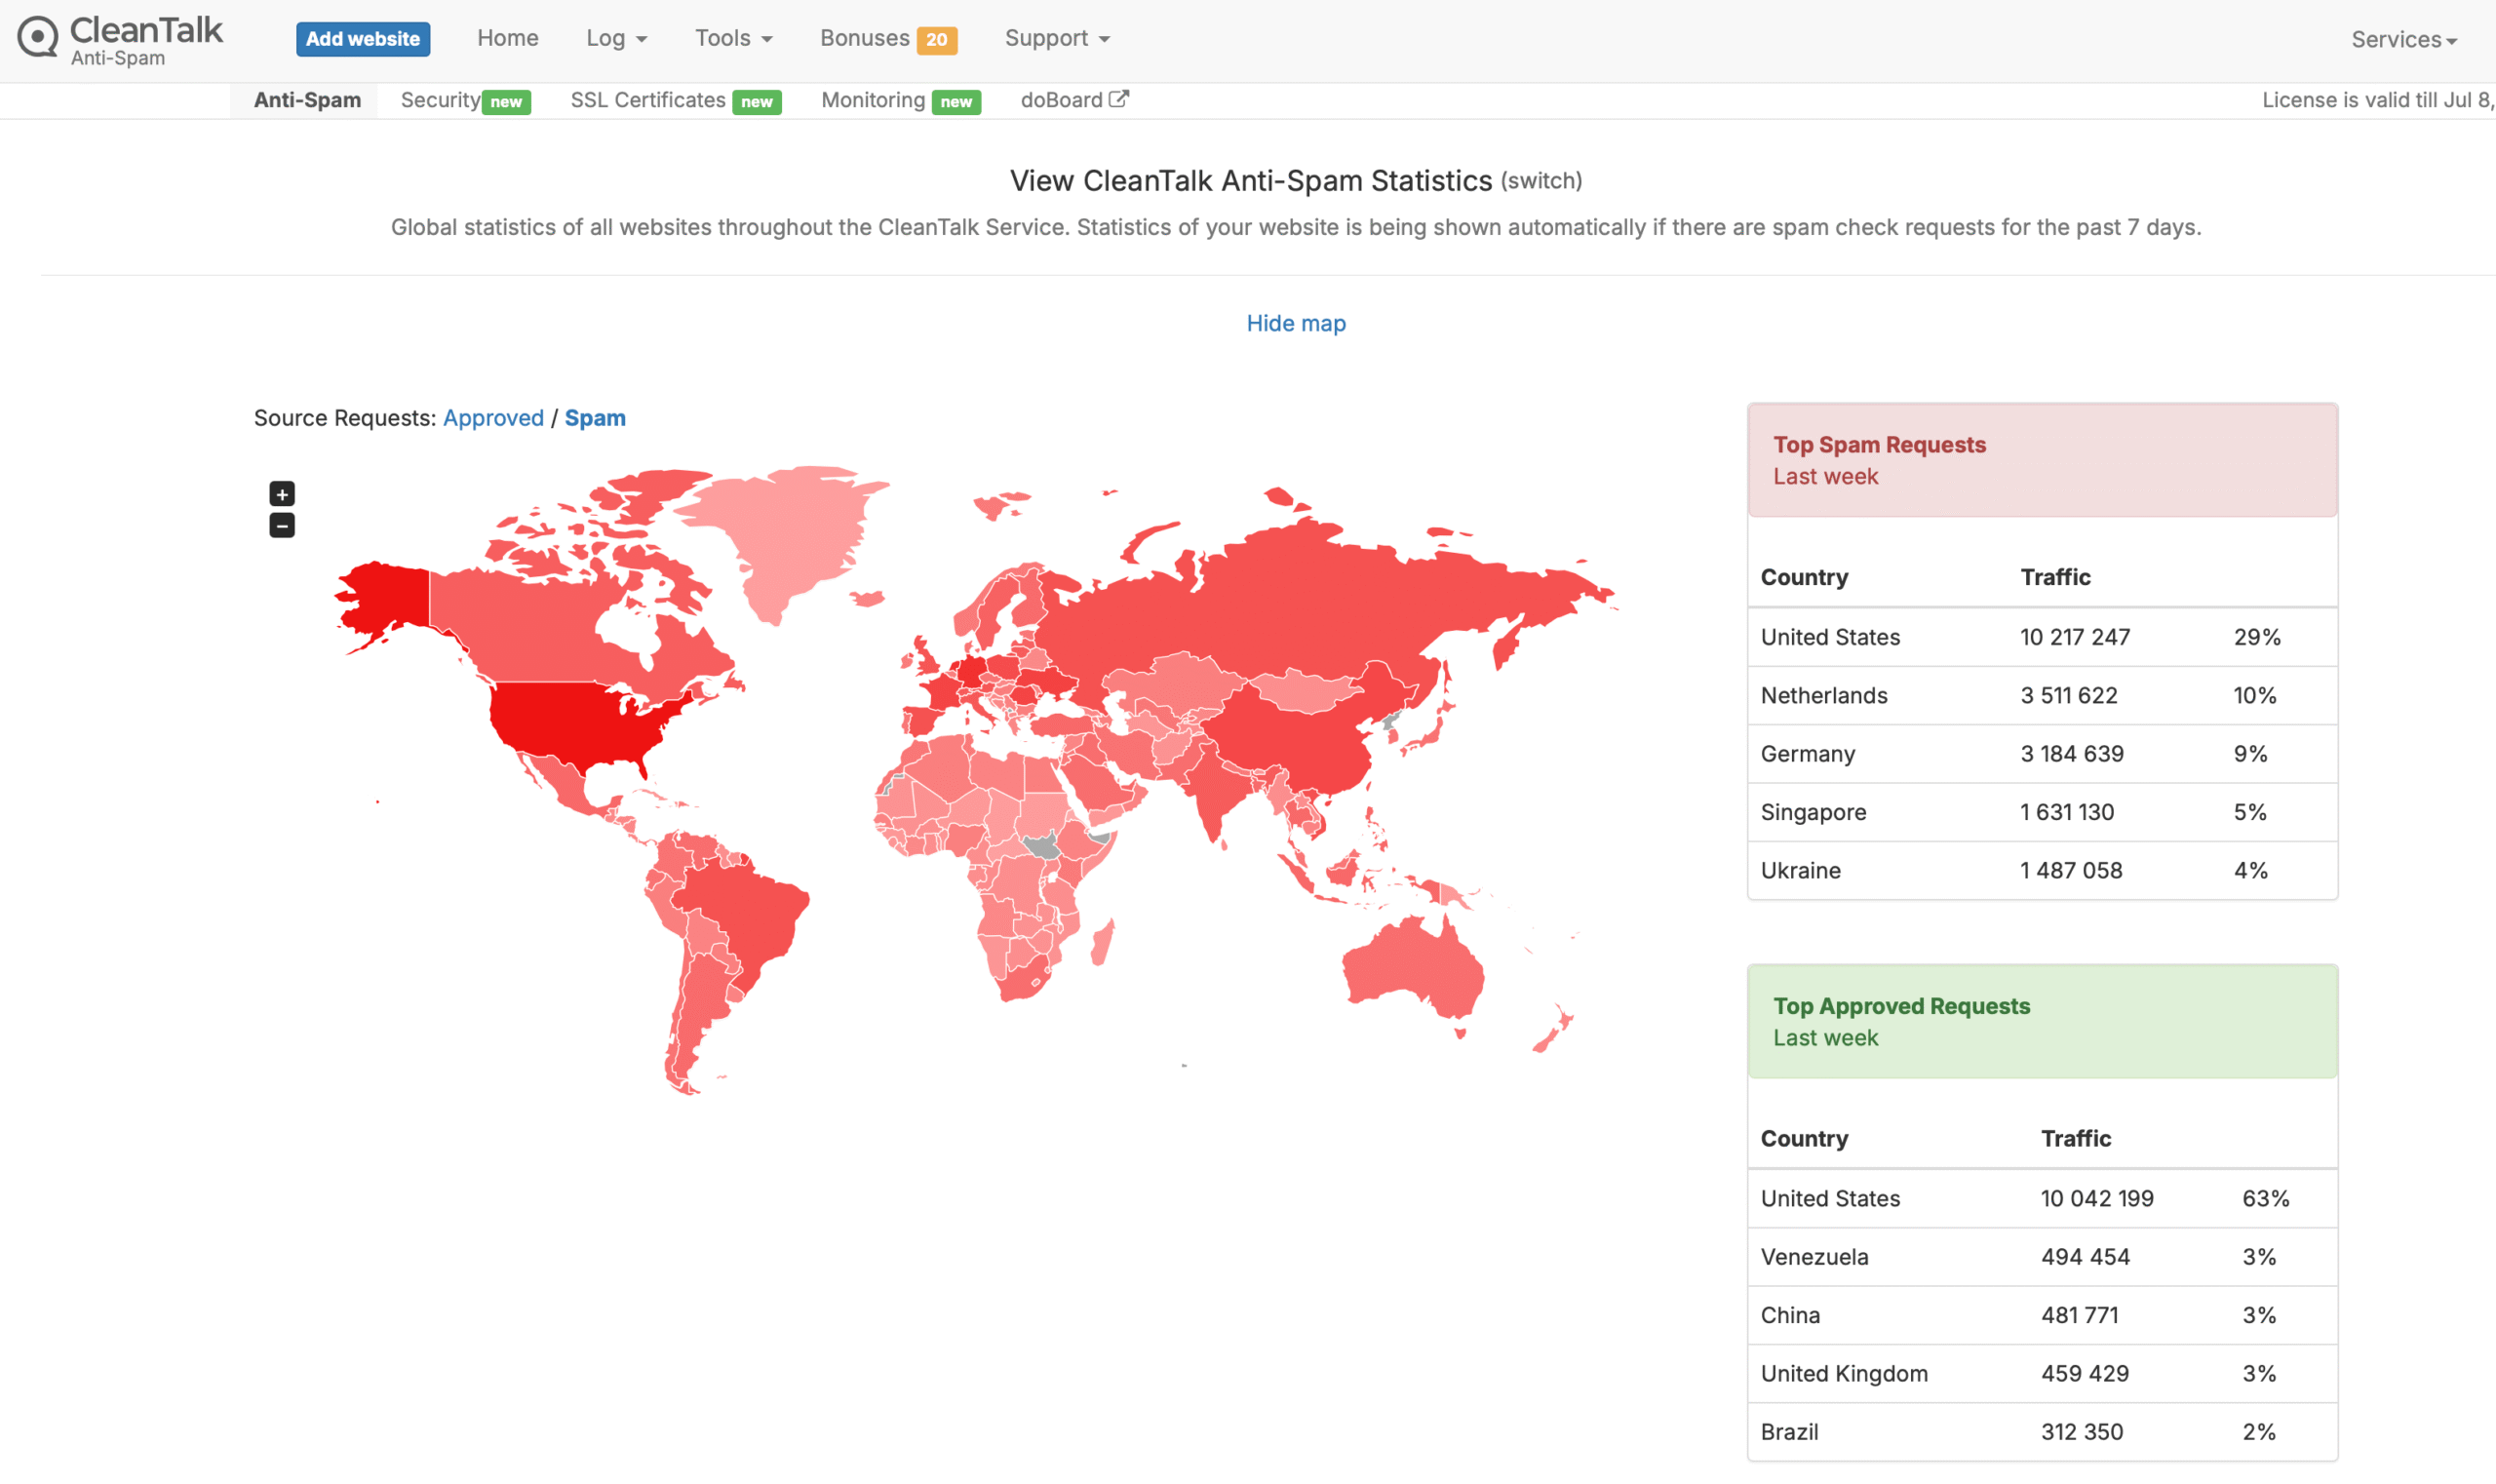Click traffic value 494 454
This screenshot has height=1484, width=2496.
coord(2085,1257)
